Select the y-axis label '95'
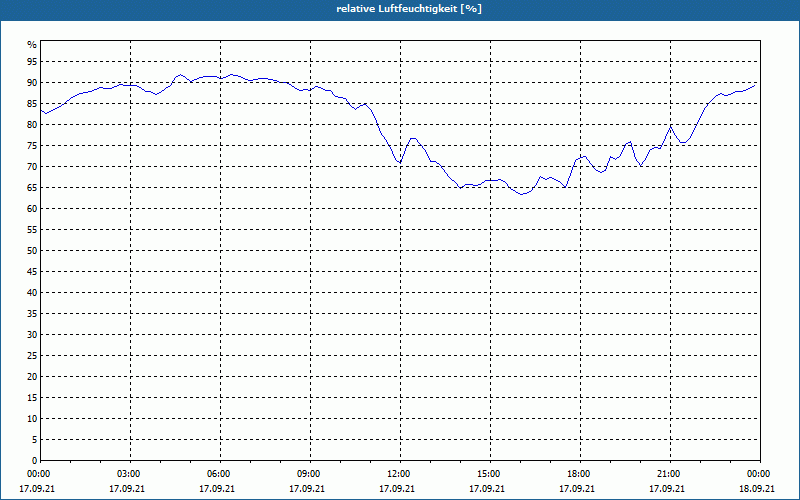Image resolution: width=800 pixels, height=500 pixels. pos(32,62)
